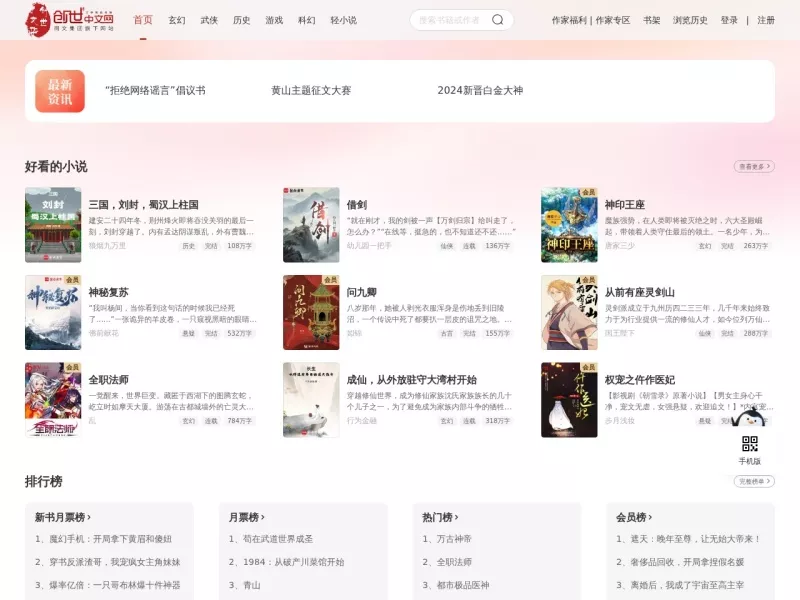Click the 最新资讯 red badge
This screenshot has height=600, width=800.
(x=60, y=91)
